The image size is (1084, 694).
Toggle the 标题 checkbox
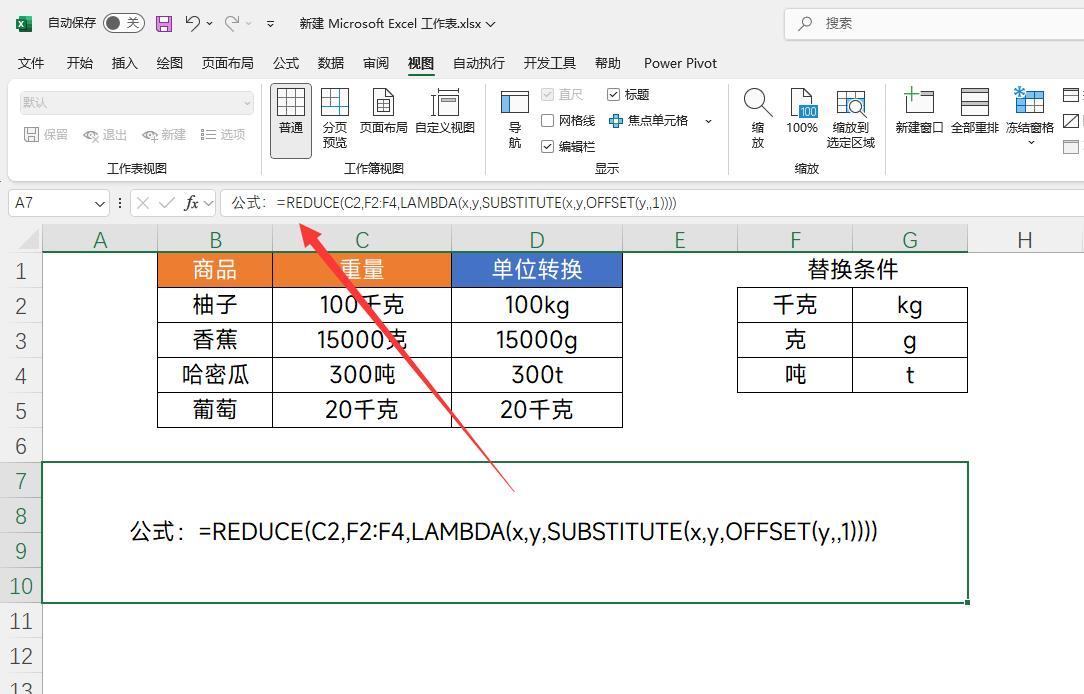pyautogui.click(x=613, y=95)
